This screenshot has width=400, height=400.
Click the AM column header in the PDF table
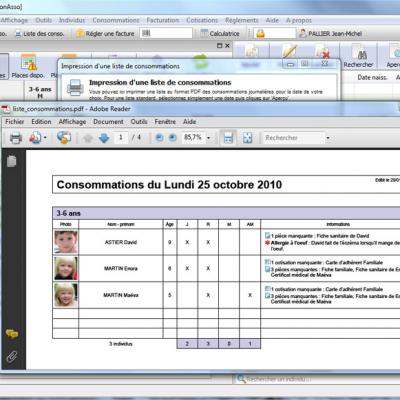click(250, 224)
